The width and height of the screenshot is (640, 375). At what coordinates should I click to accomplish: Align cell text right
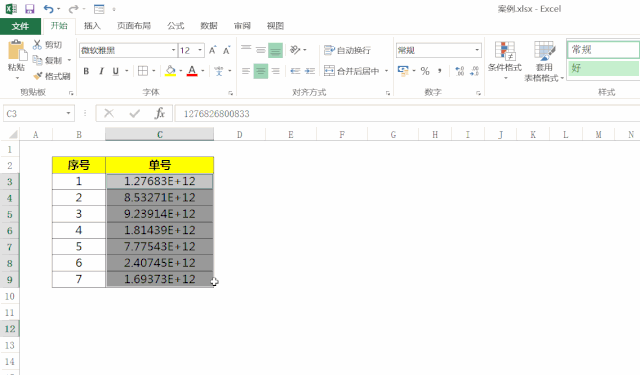[276, 71]
